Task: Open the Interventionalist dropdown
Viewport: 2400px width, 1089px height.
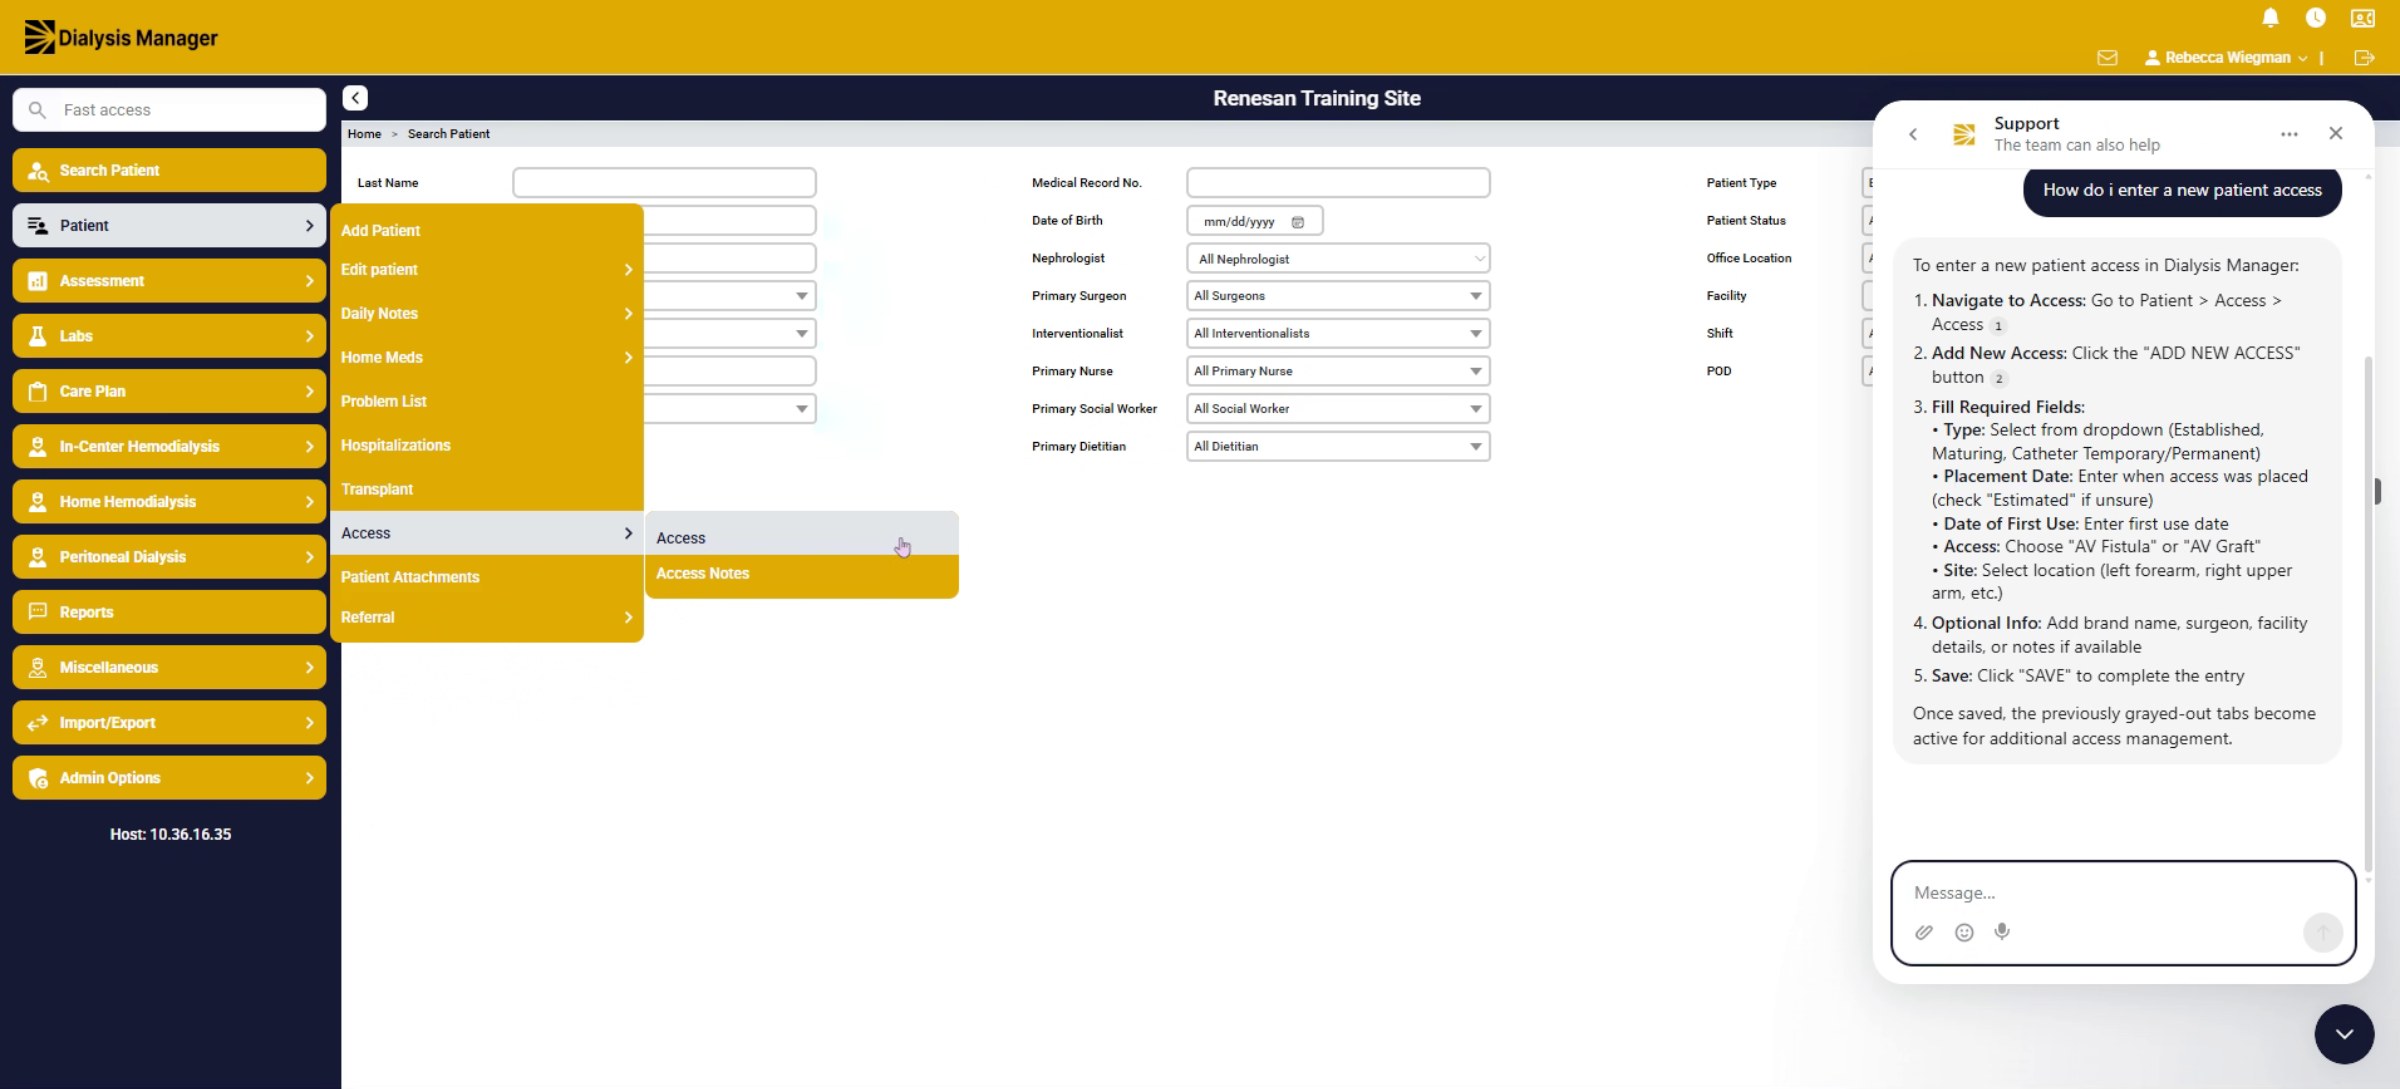Action: pyautogui.click(x=1338, y=334)
